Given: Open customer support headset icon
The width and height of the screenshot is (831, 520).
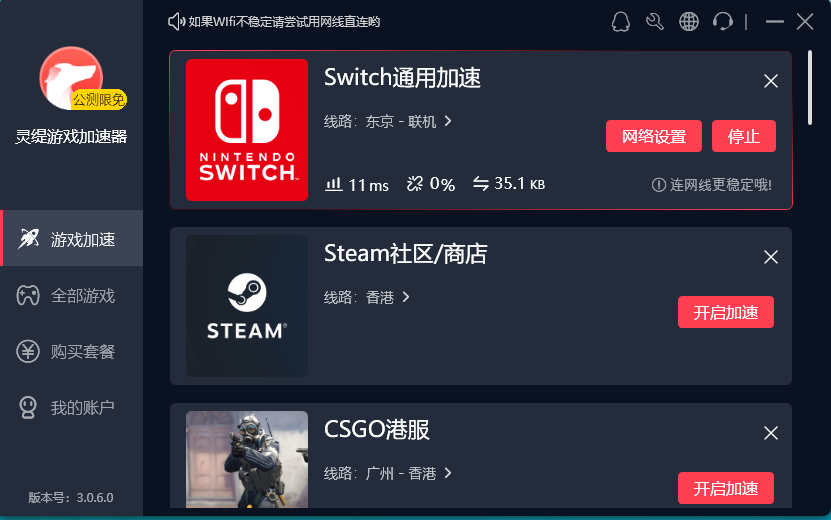Looking at the screenshot, I should [723, 22].
